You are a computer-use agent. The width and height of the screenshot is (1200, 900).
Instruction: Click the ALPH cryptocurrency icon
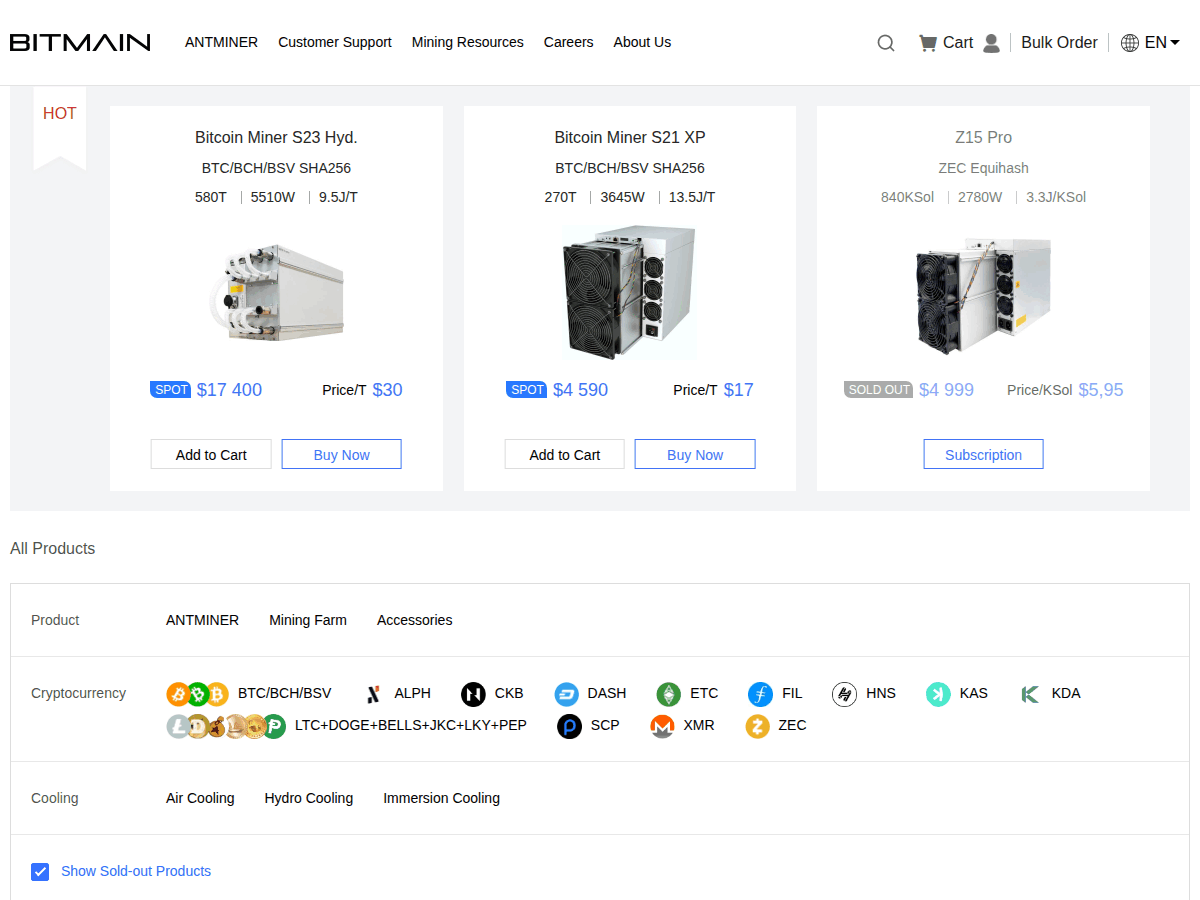372,693
